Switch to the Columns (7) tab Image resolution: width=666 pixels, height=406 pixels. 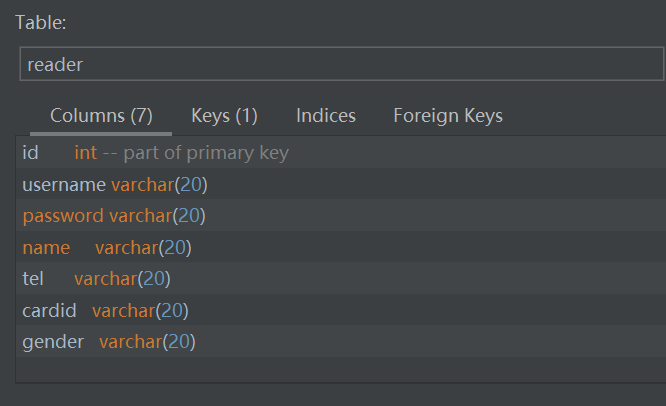tap(101, 116)
